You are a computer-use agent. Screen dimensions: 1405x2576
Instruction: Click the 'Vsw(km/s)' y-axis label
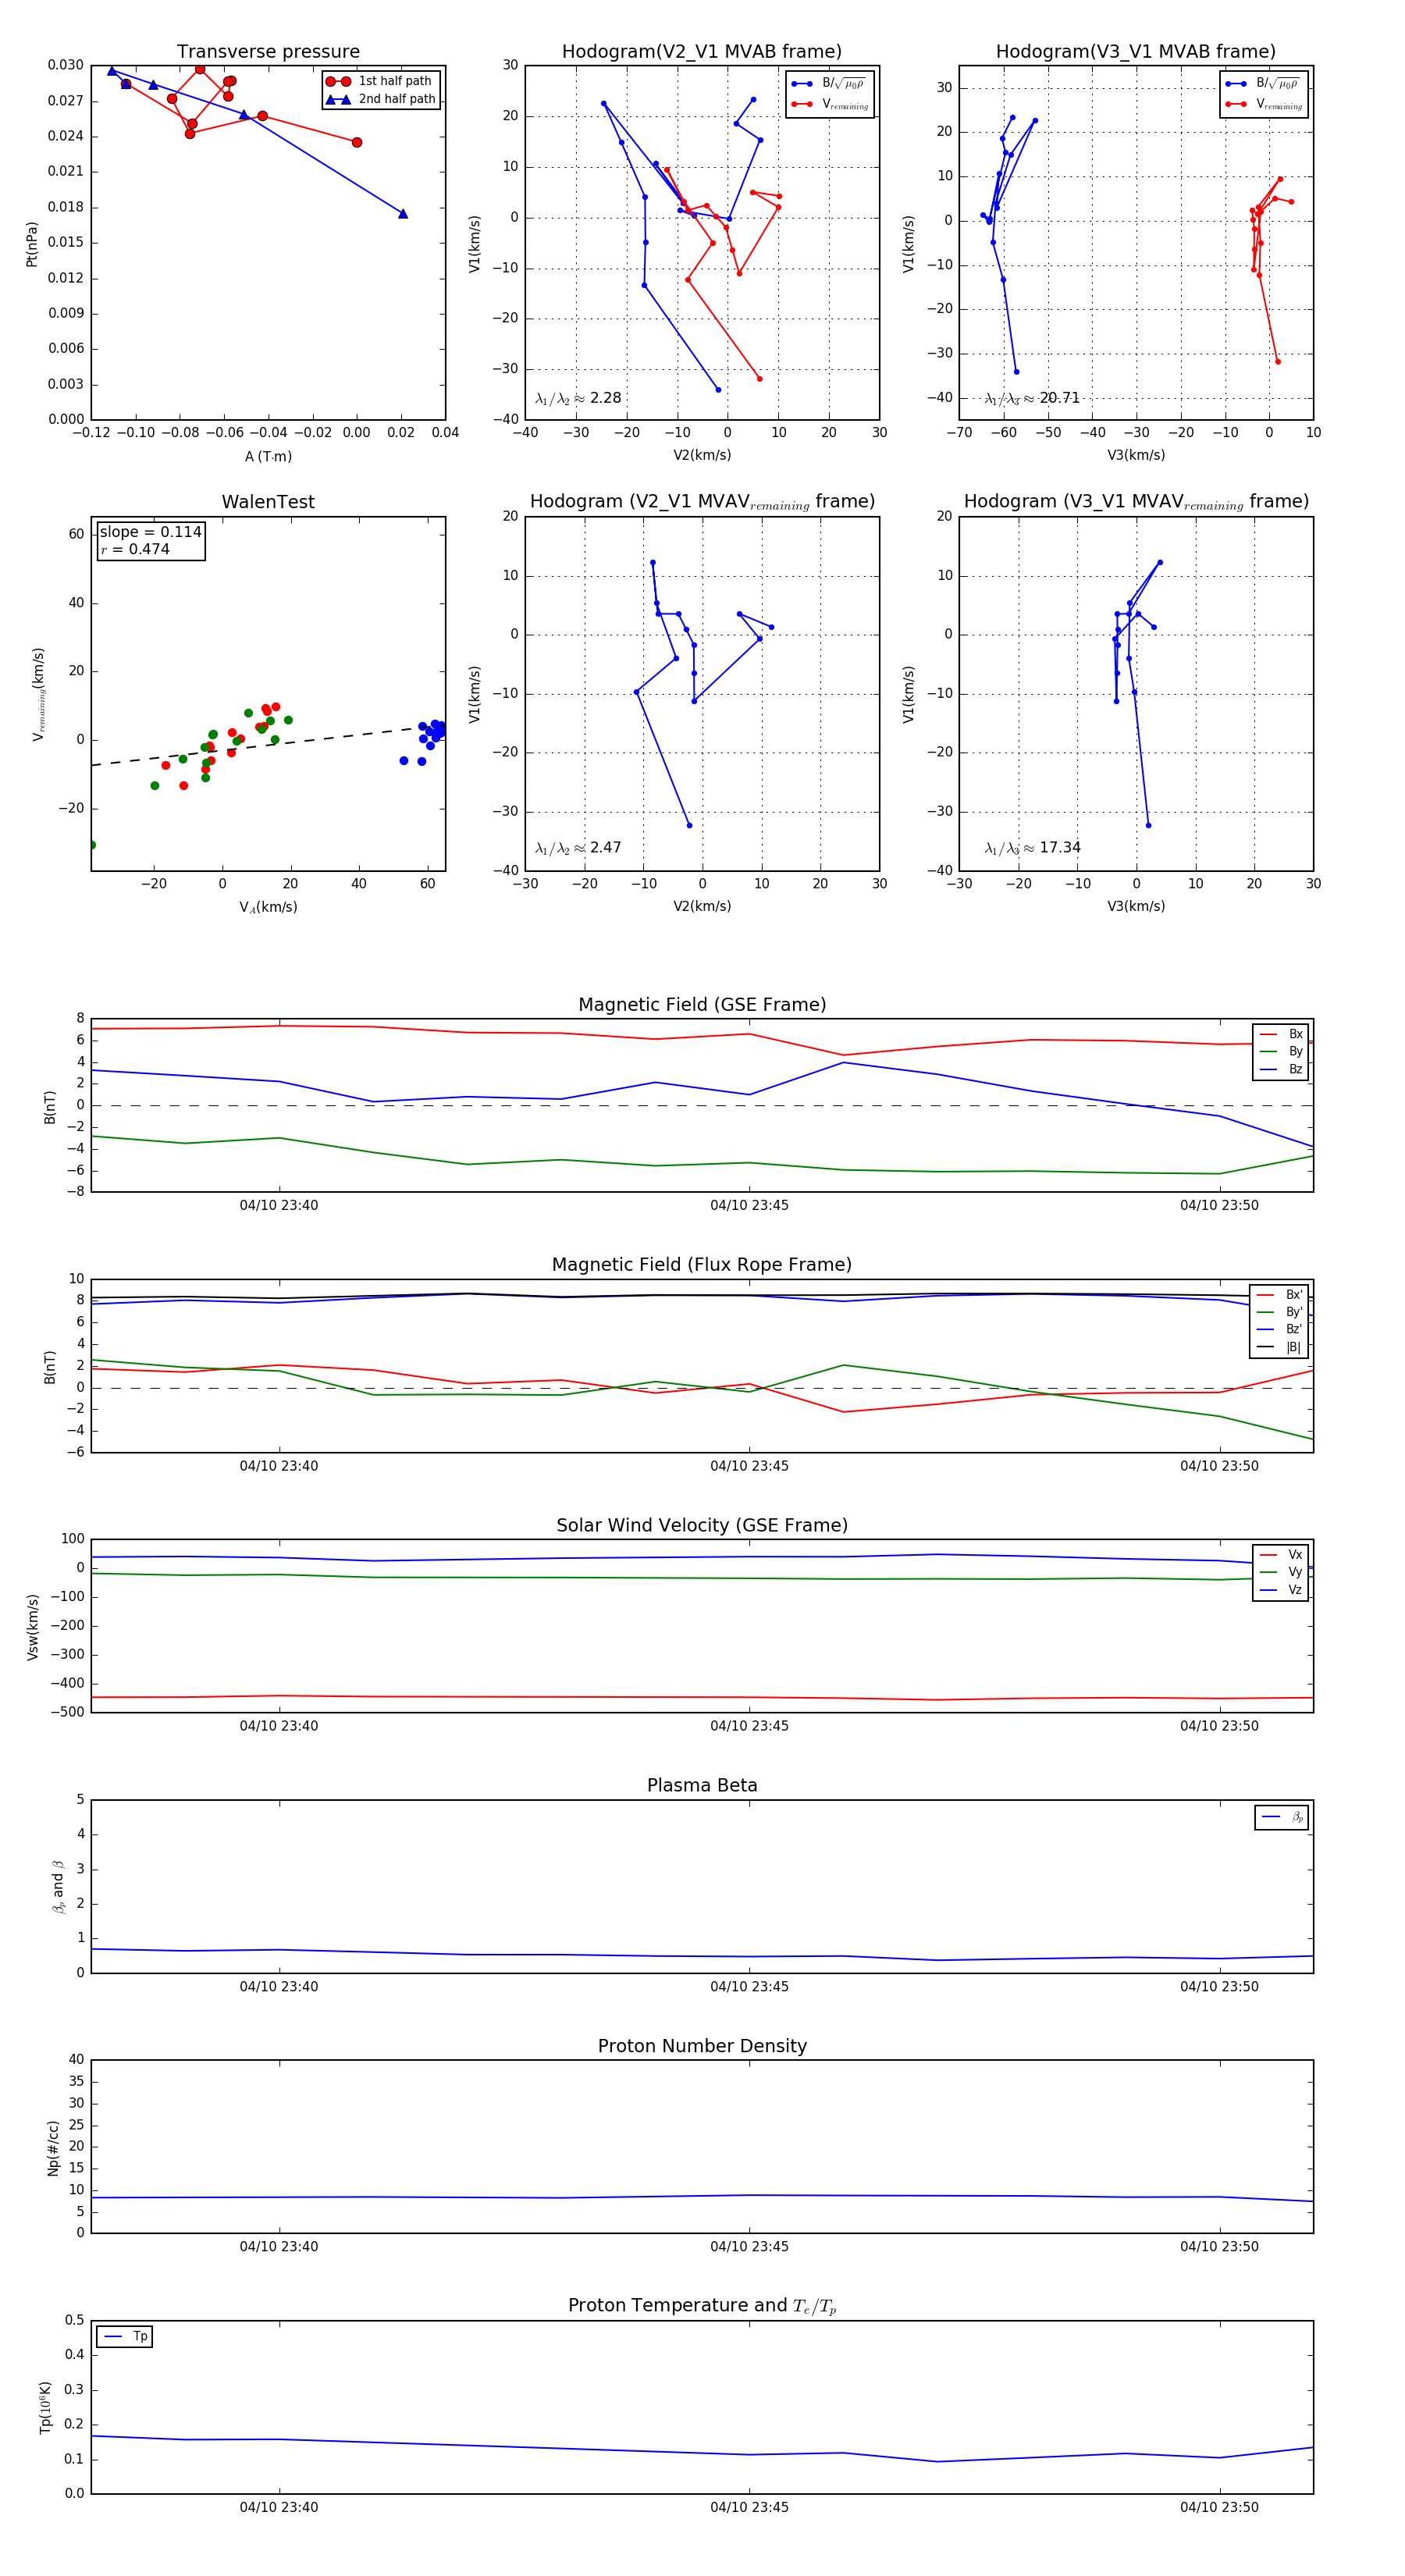click(x=32, y=1627)
